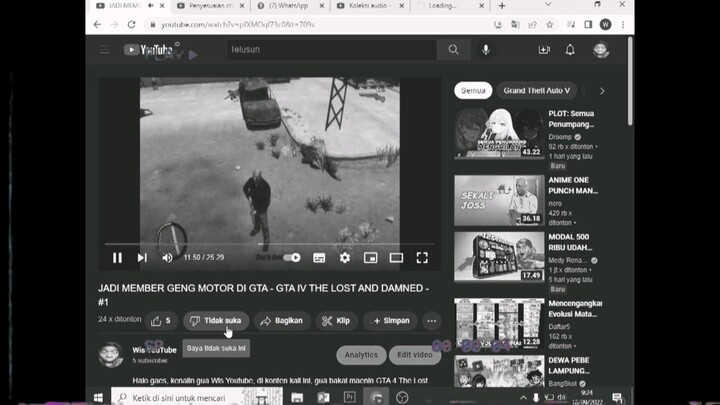Like the video with thumbs up

coord(161,321)
